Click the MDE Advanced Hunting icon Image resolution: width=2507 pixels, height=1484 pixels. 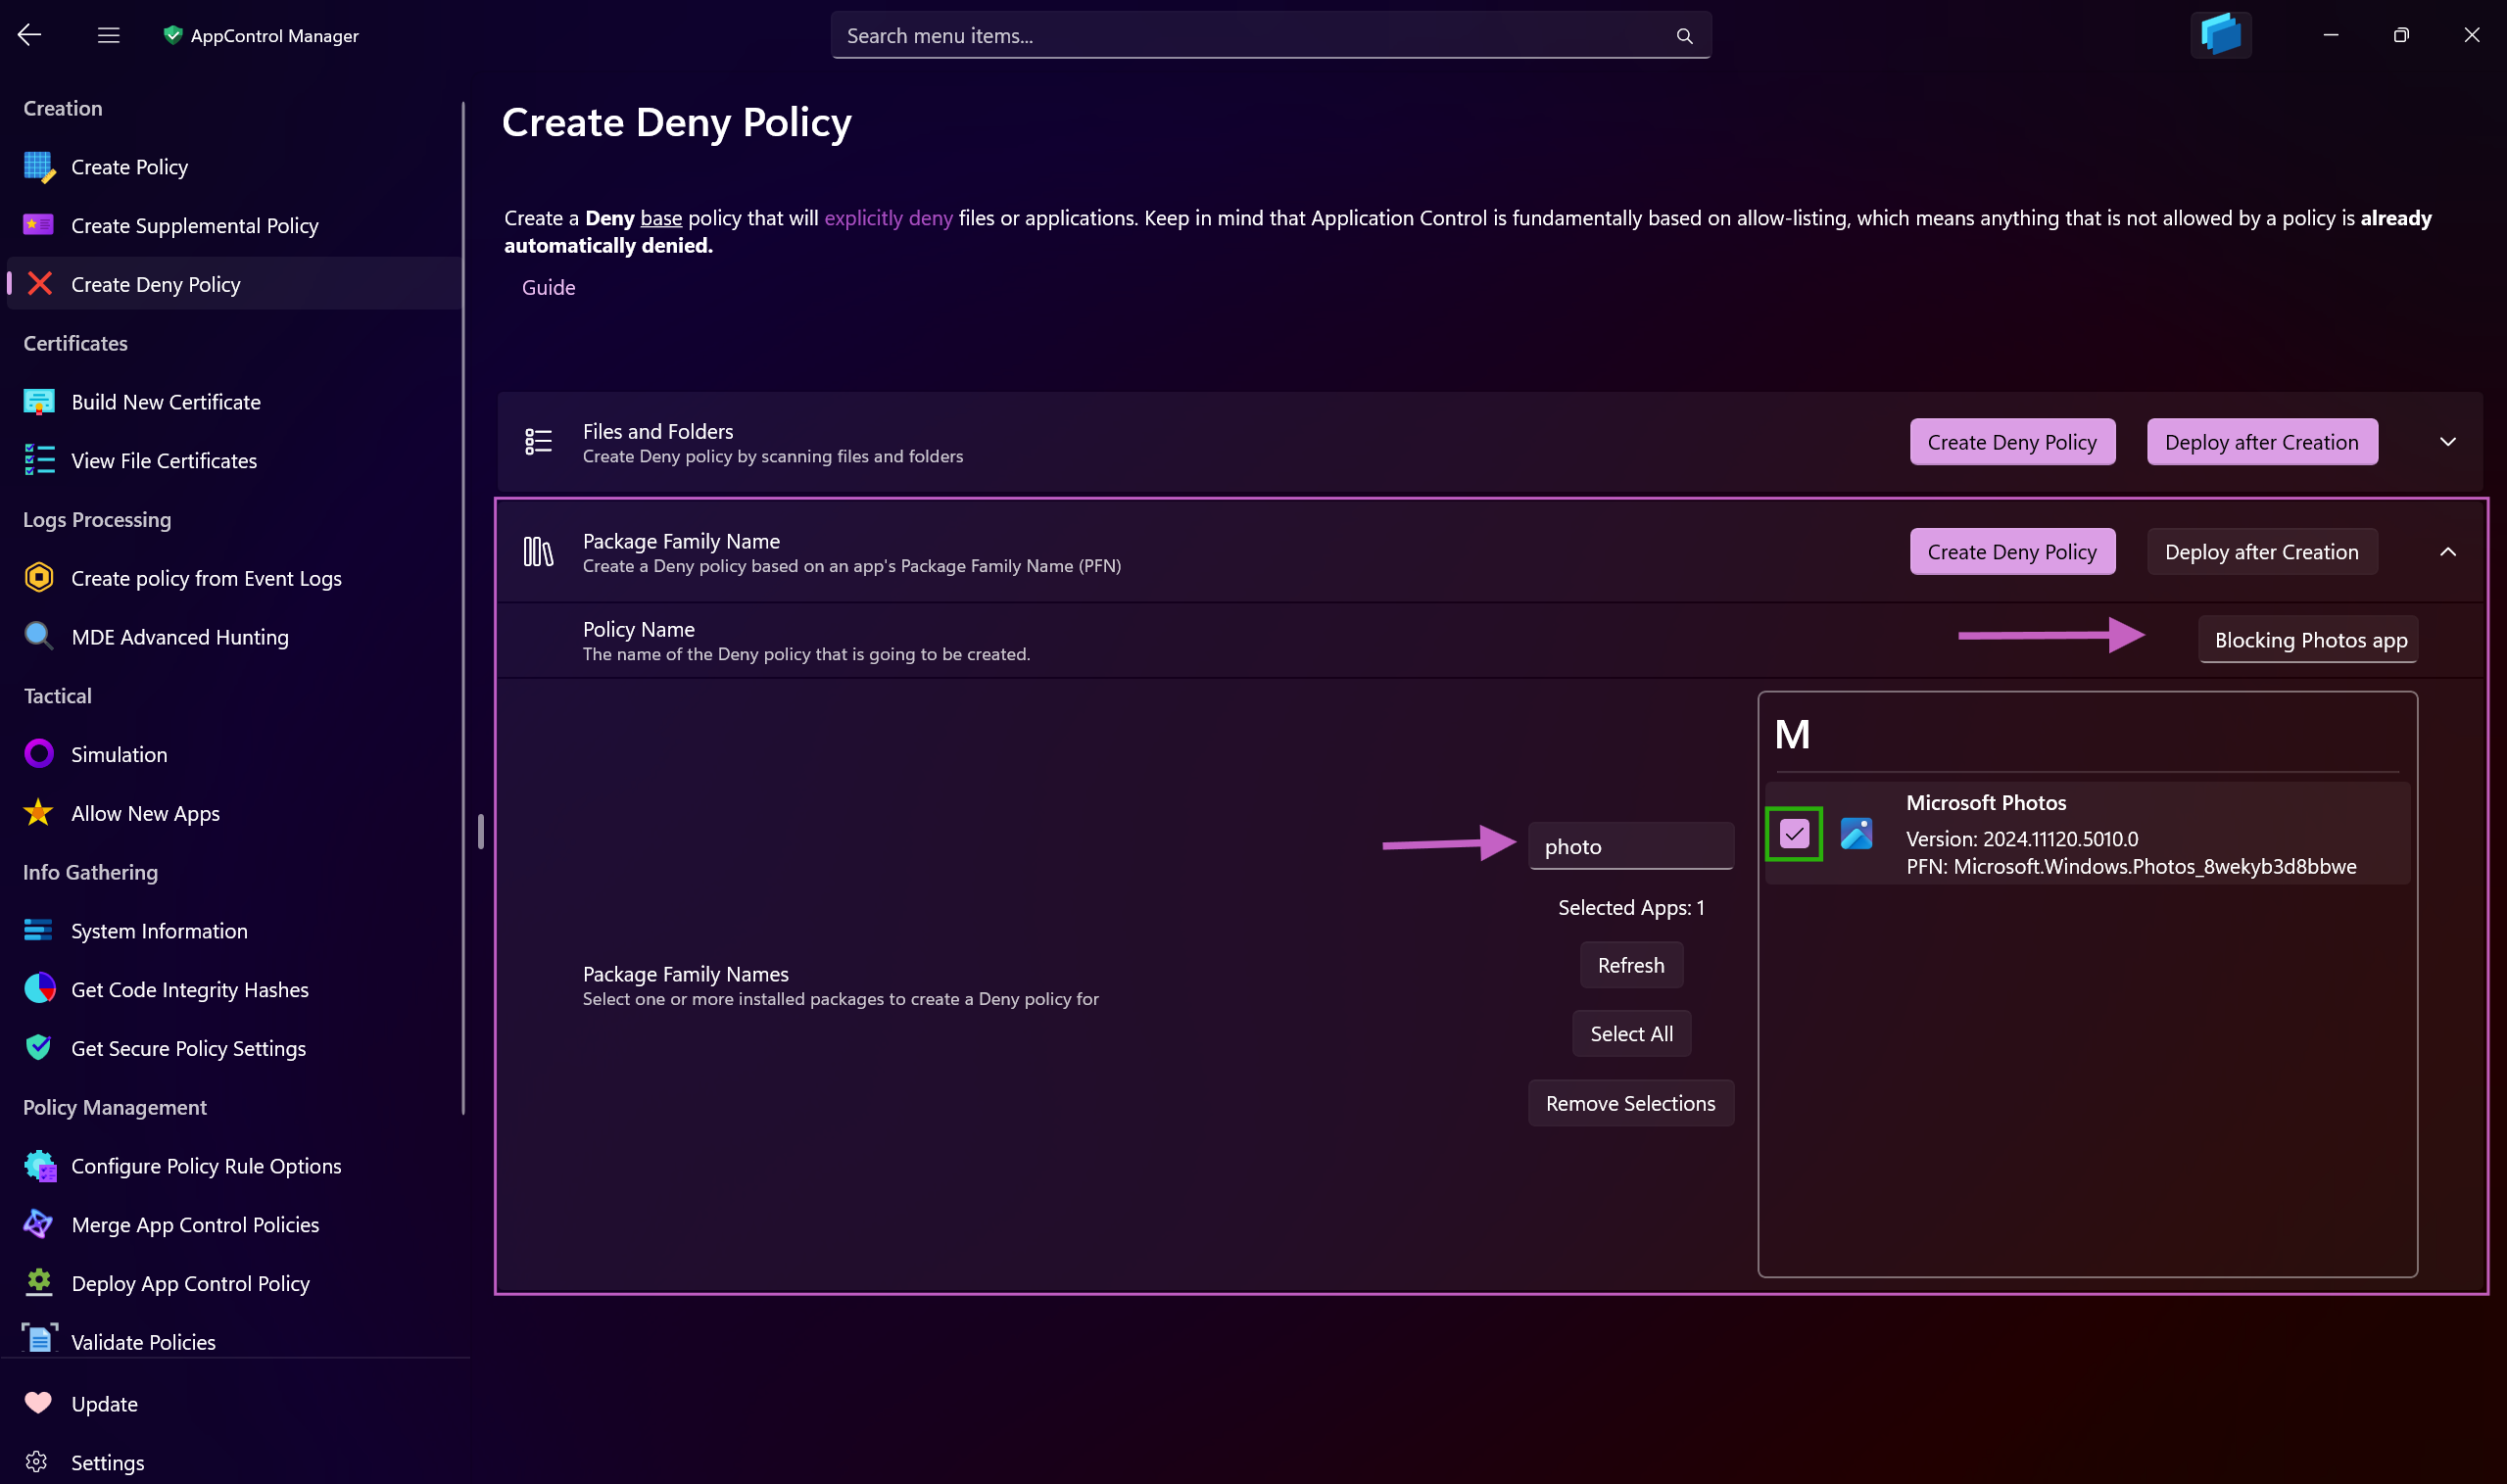tap(39, 636)
